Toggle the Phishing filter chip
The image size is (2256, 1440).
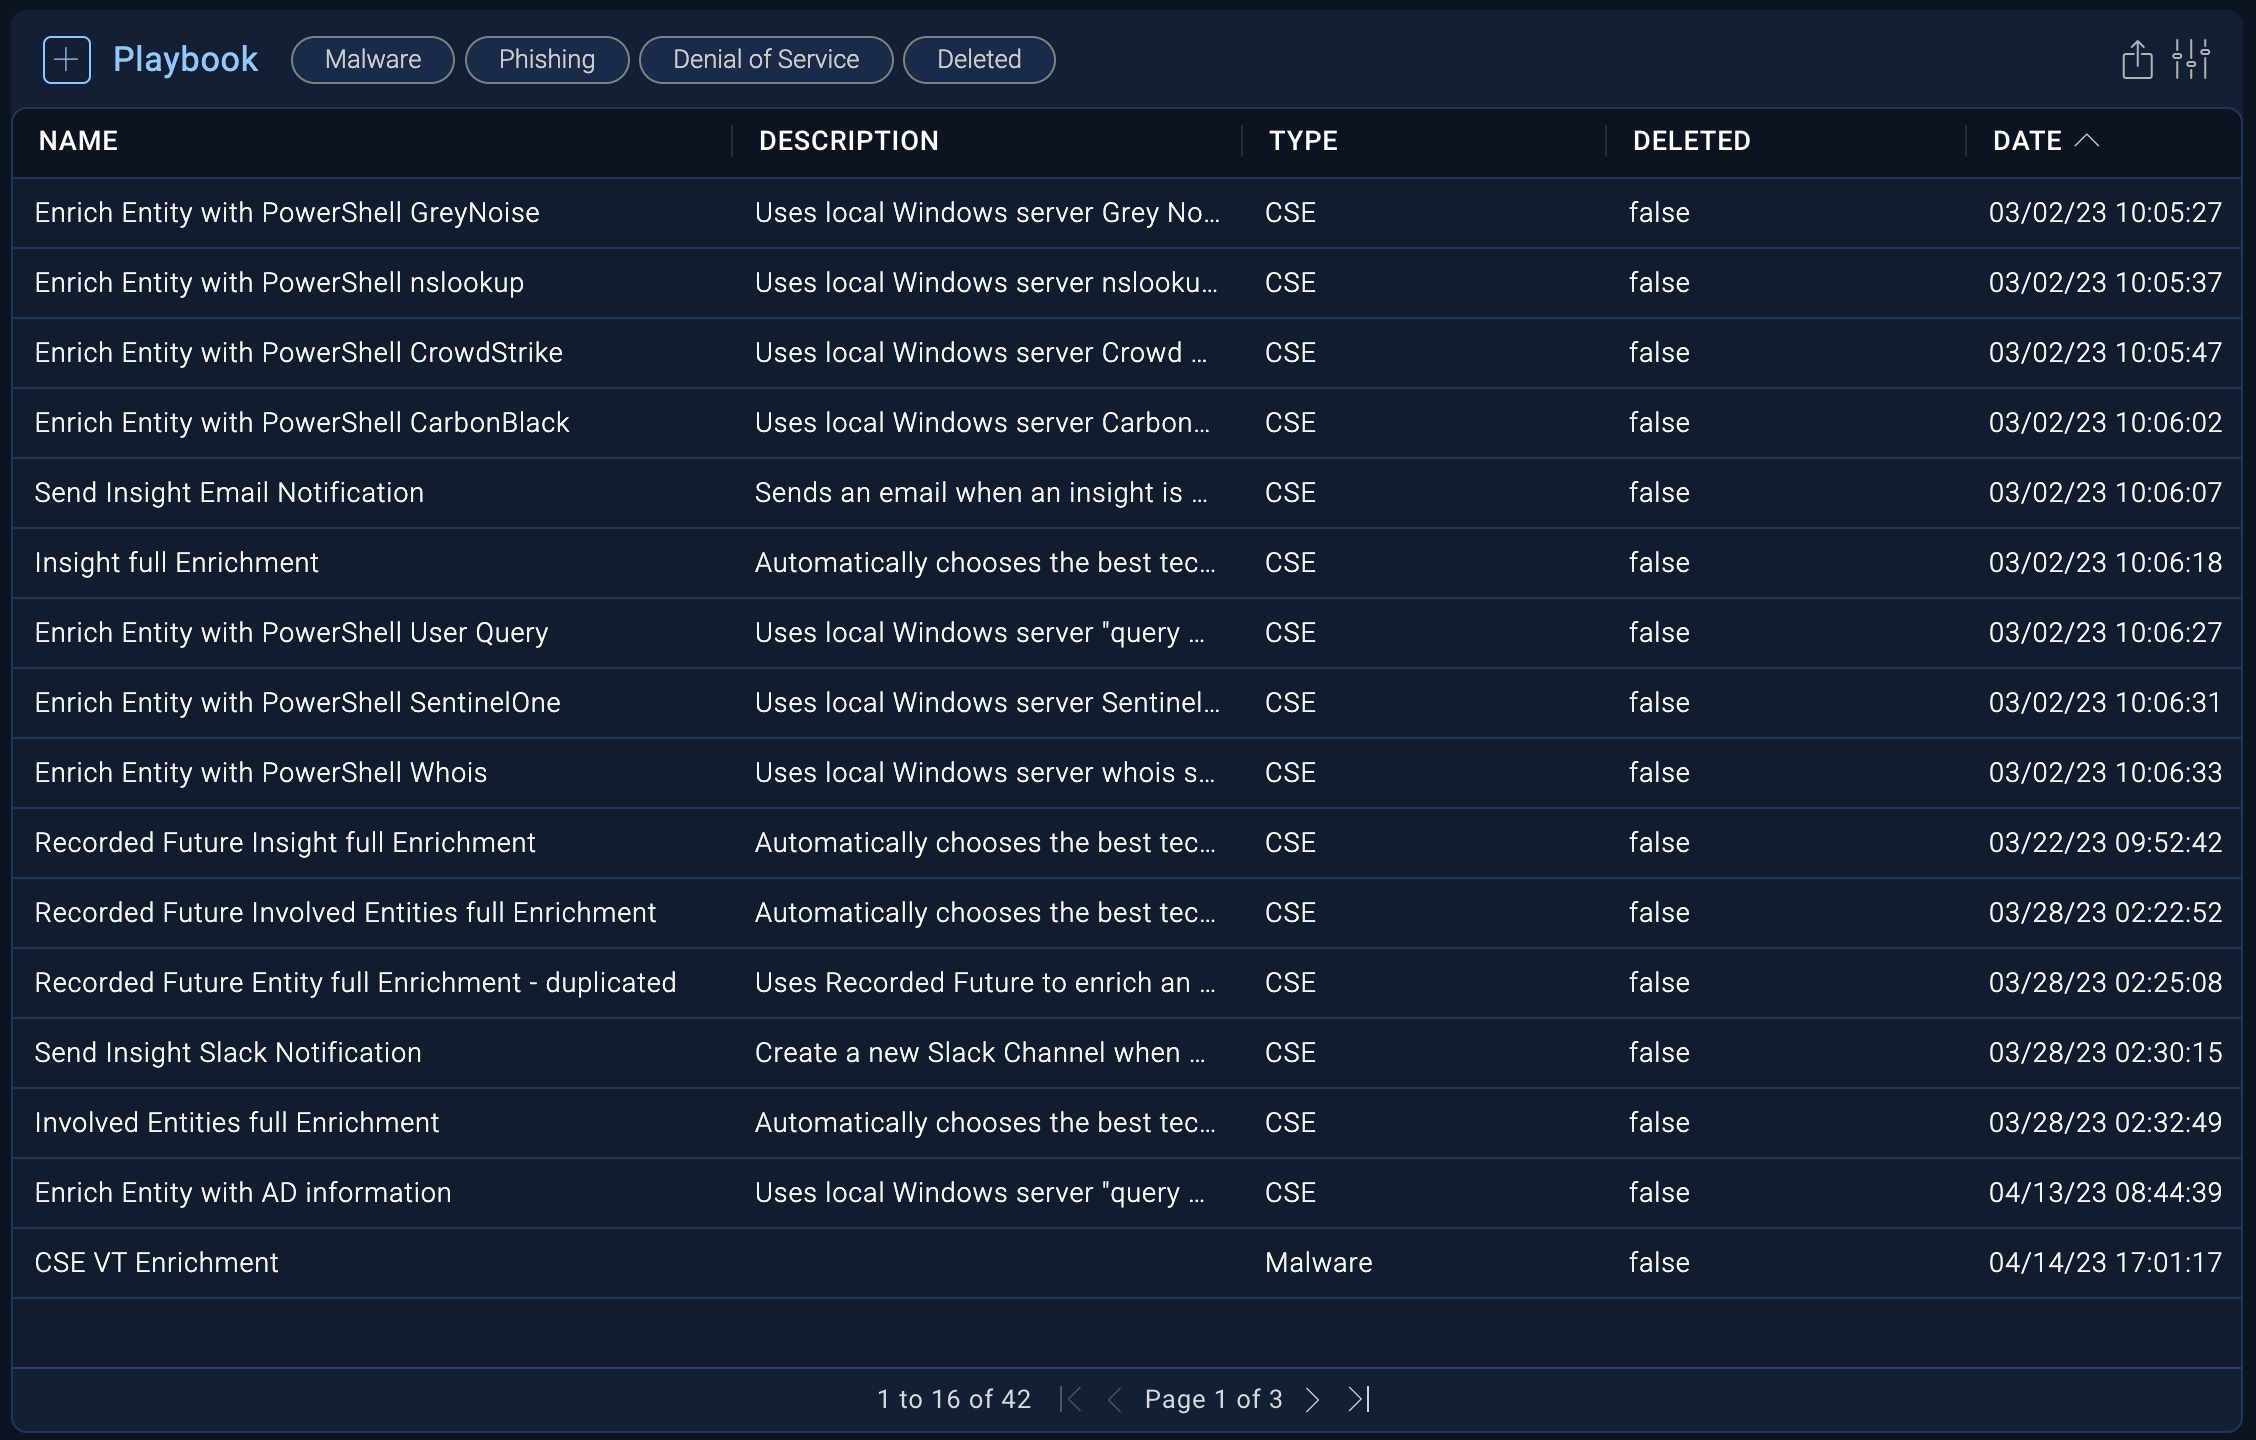click(547, 60)
